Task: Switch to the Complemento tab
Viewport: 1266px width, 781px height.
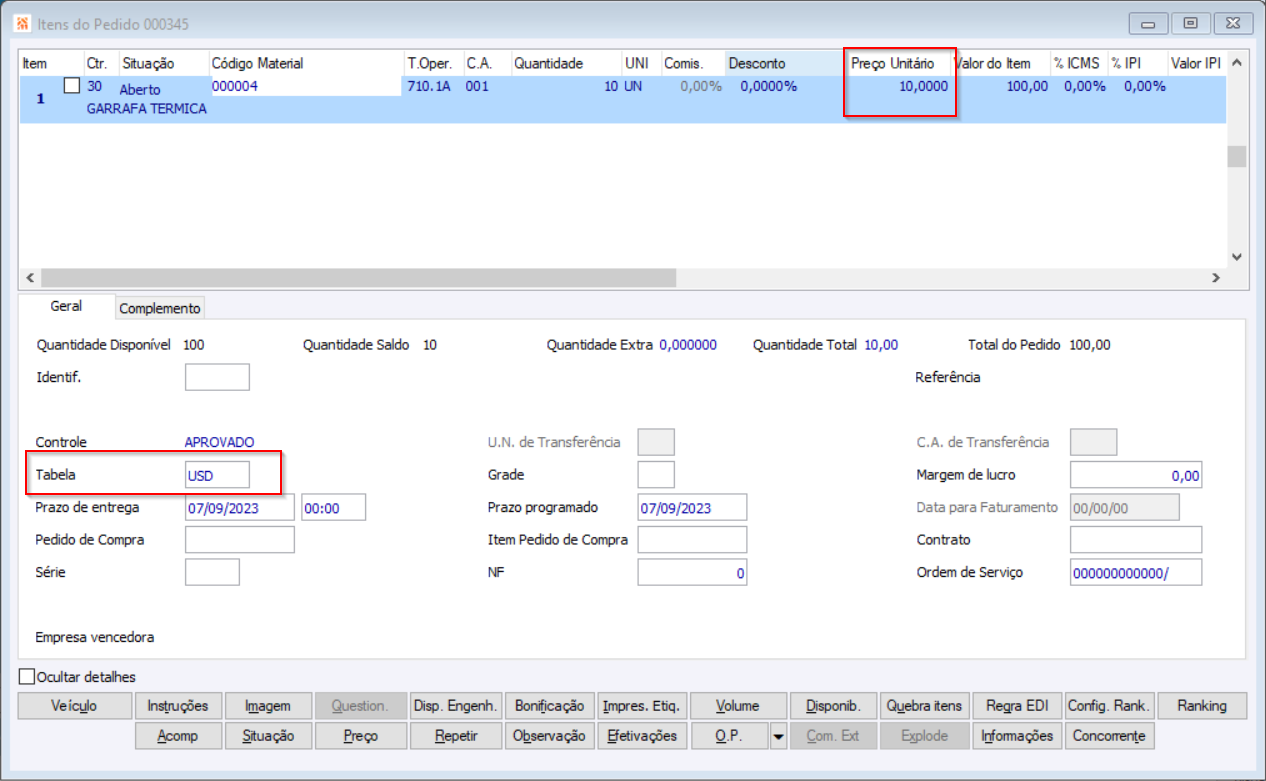Action: [x=160, y=308]
